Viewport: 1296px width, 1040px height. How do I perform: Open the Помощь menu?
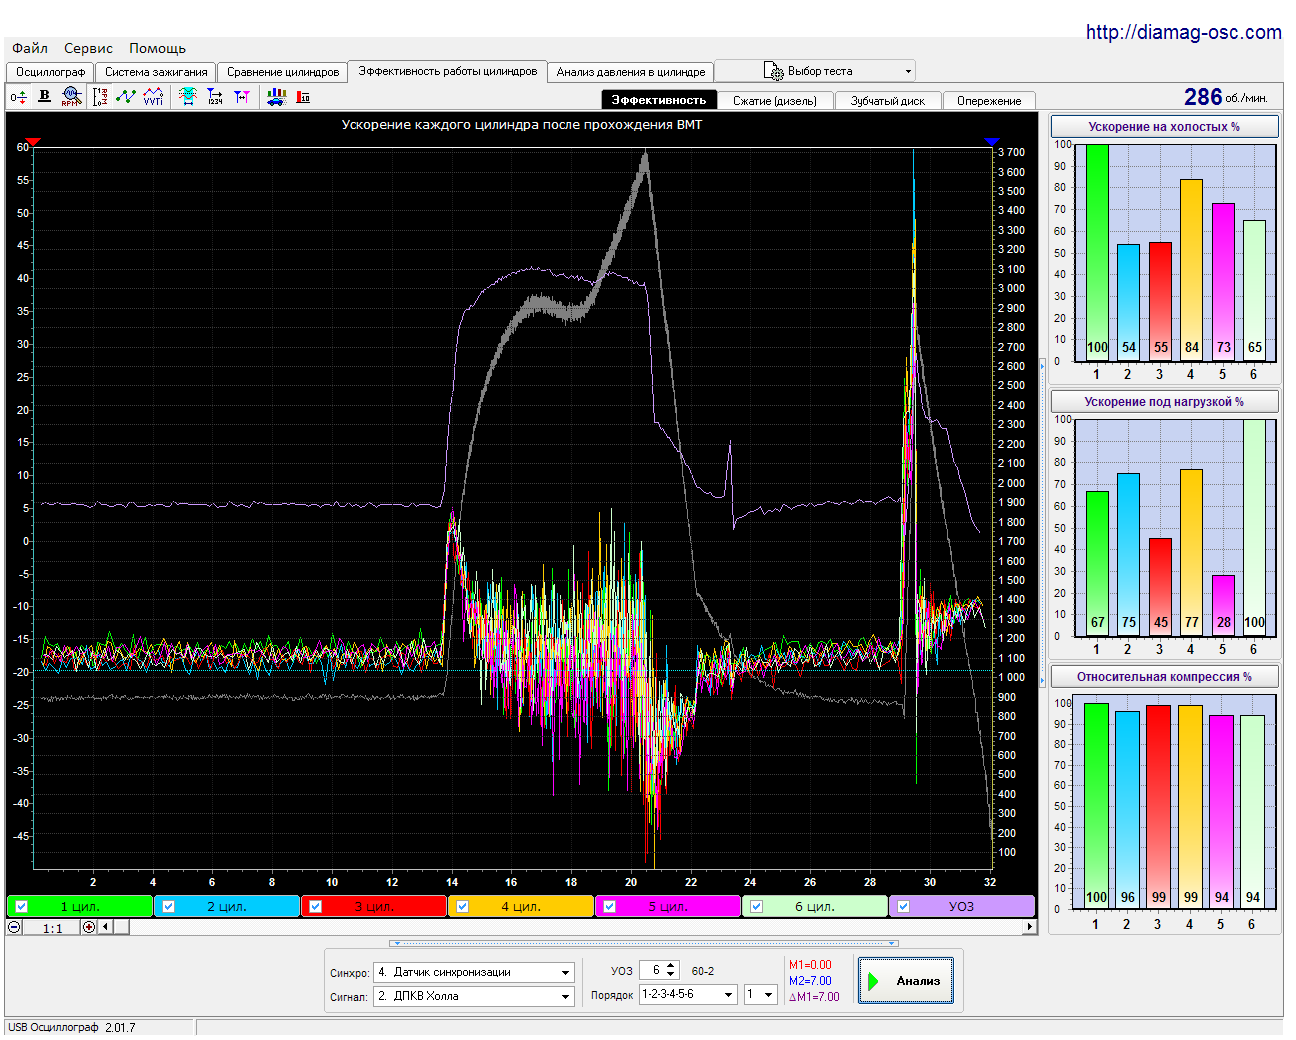157,48
